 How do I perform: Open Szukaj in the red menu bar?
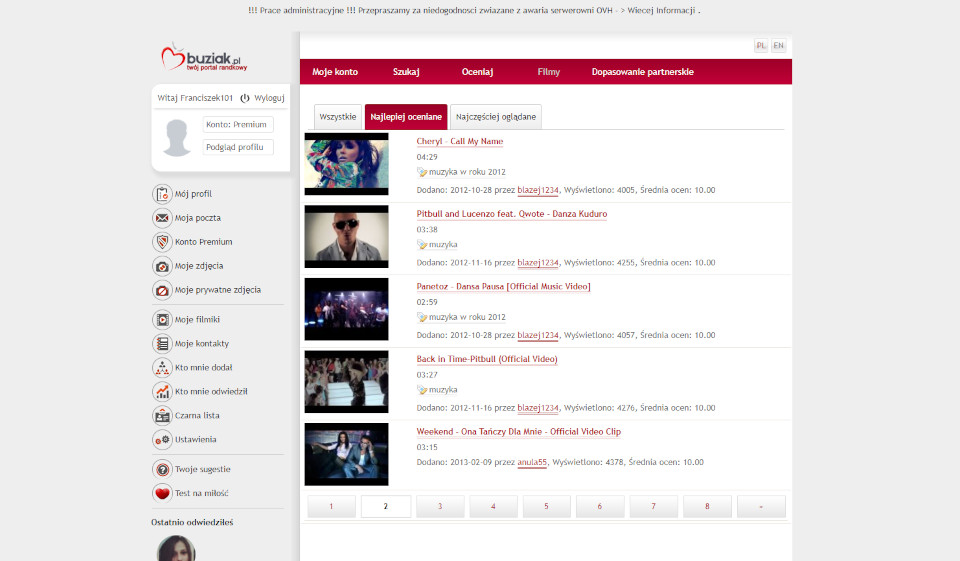pos(406,72)
